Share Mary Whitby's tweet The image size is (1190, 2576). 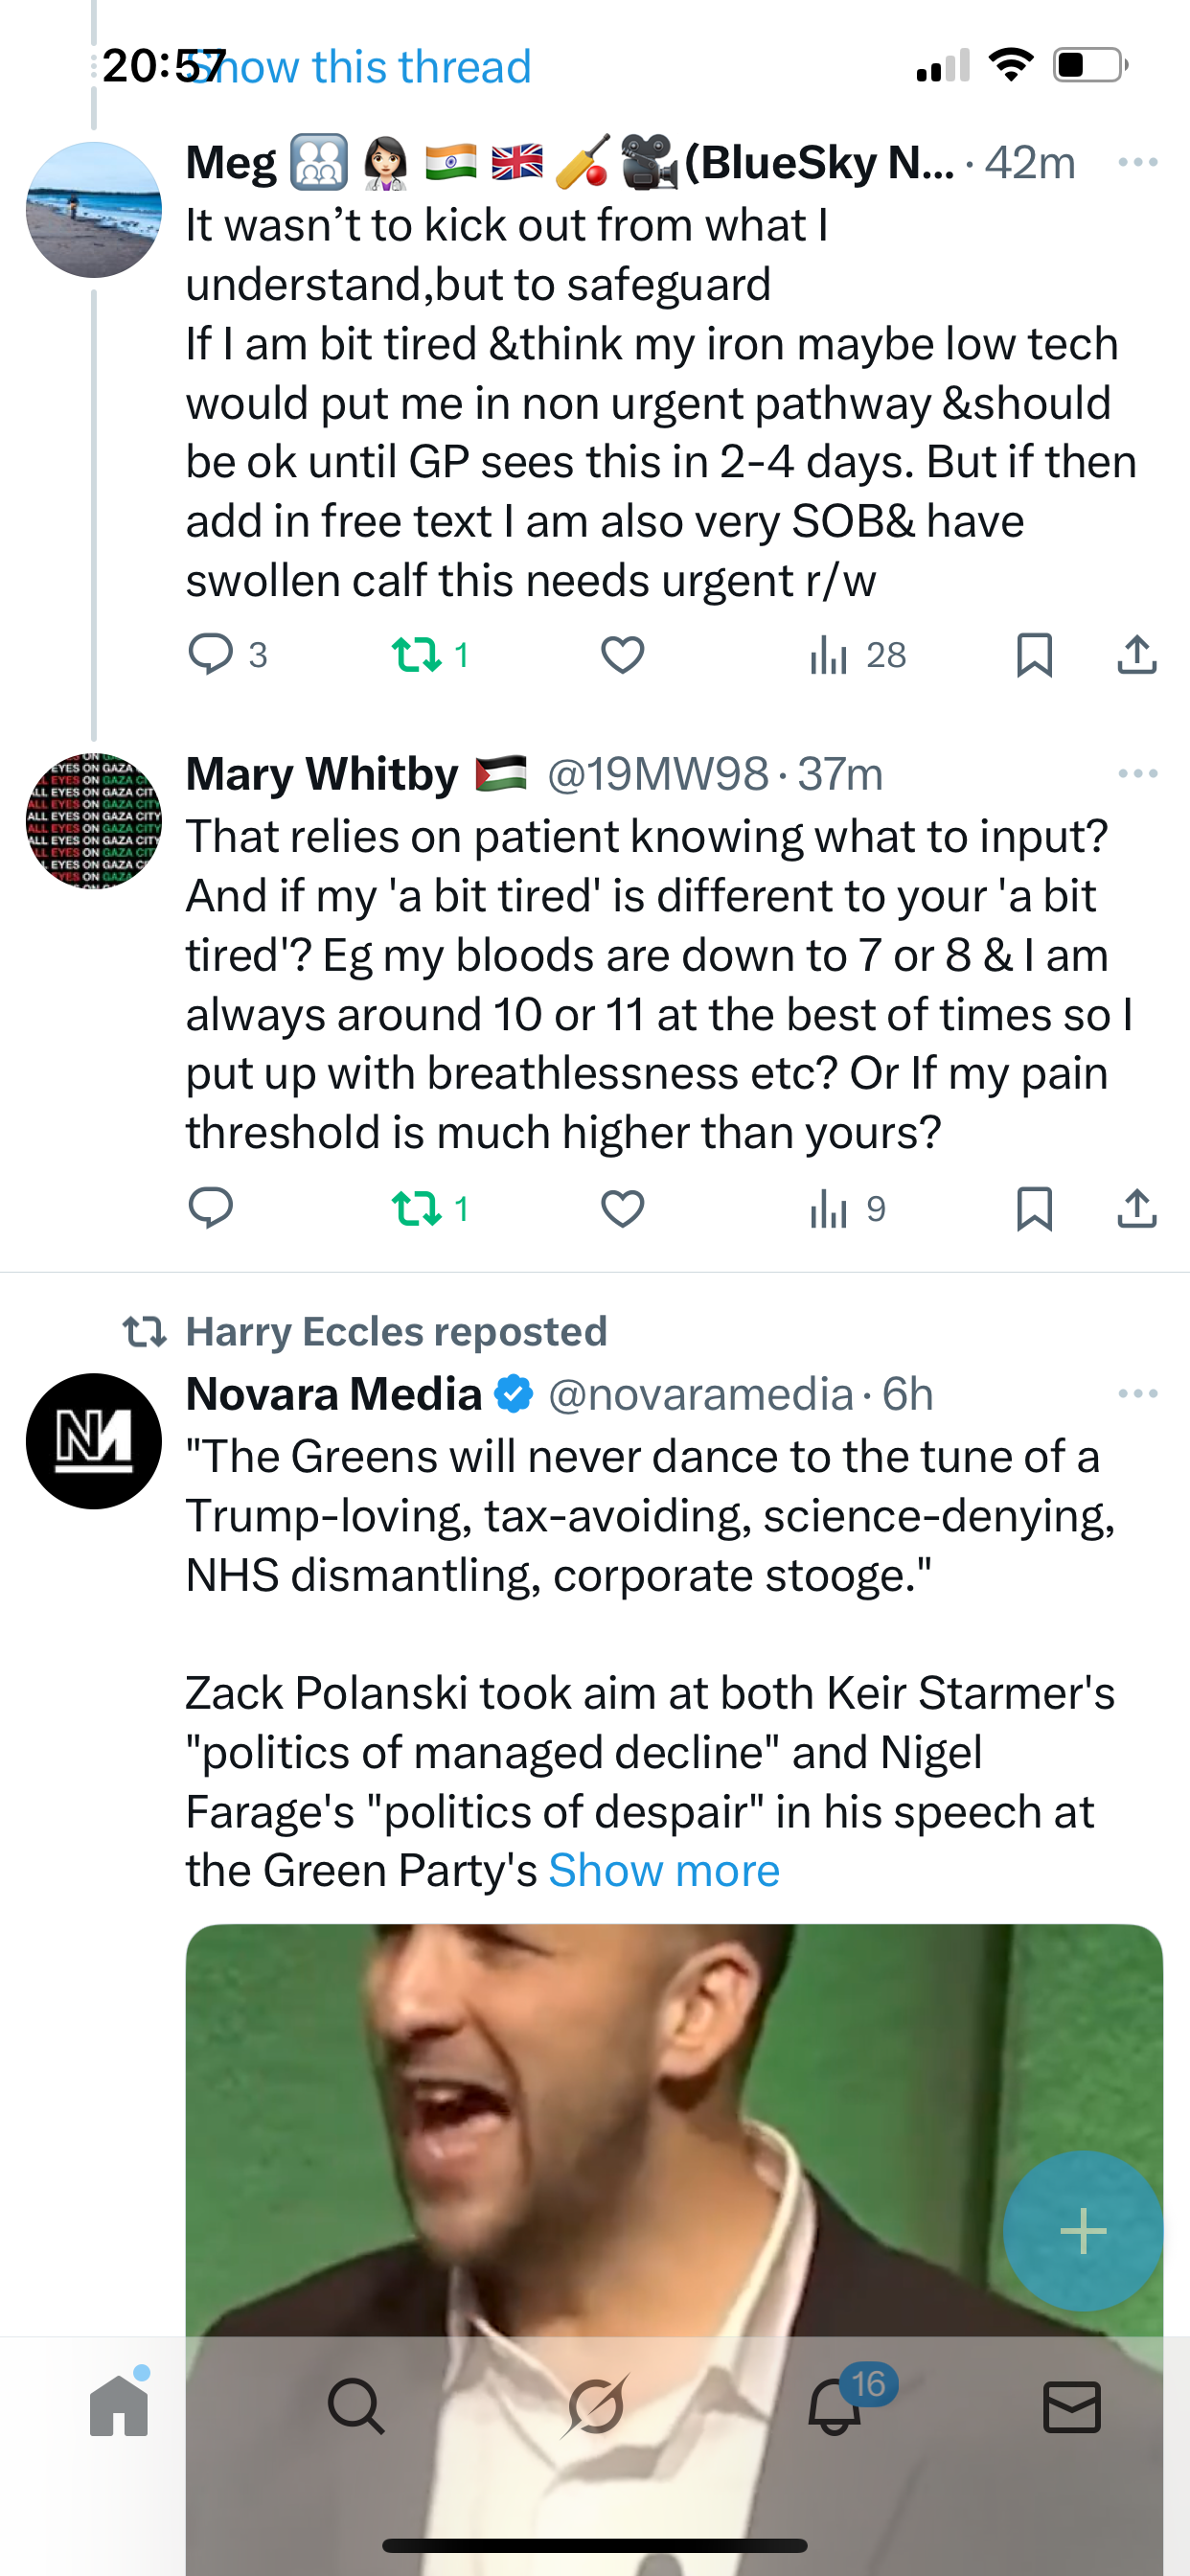pyautogui.click(x=1136, y=1209)
